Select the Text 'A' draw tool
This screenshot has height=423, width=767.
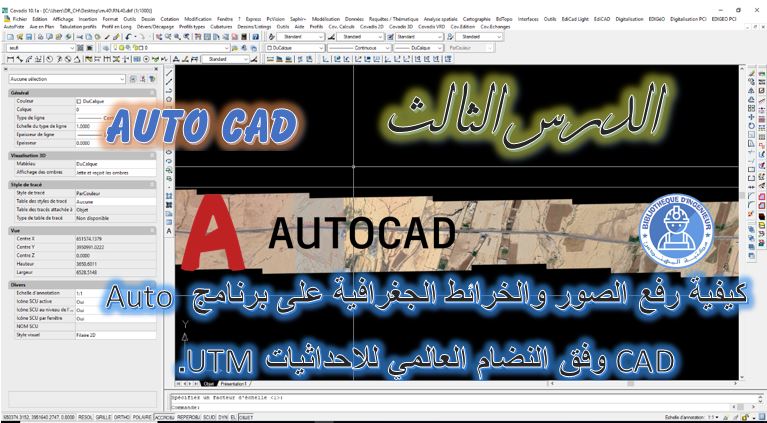pos(169,230)
